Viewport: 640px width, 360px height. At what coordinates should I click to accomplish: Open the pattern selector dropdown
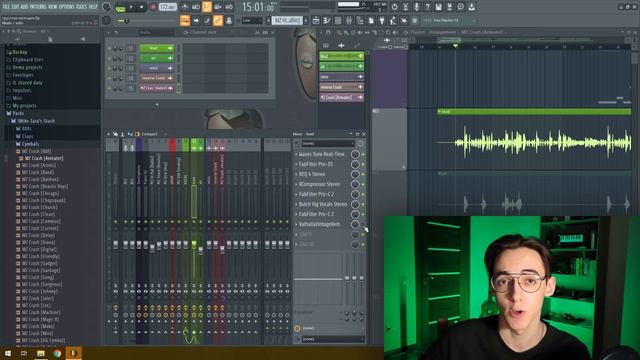[x=287, y=20]
